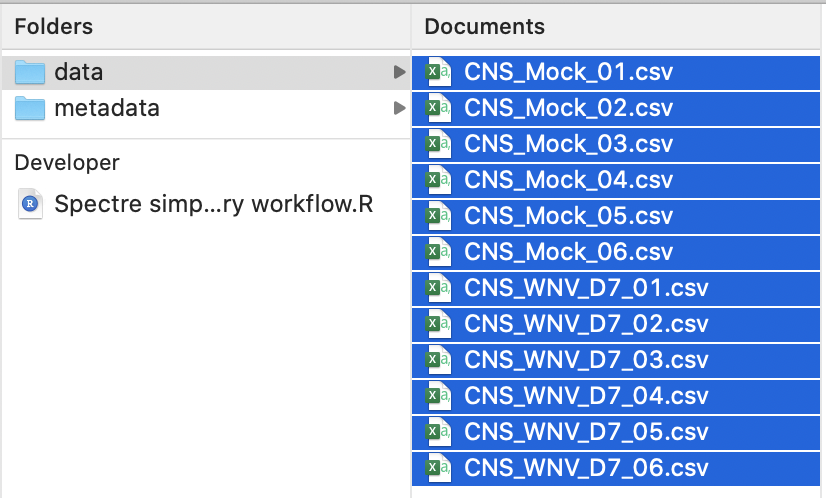Select the CNS_WNV_D7_03.csv file name
The height and width of the screenshot is (498, 826).
[586, 360]
